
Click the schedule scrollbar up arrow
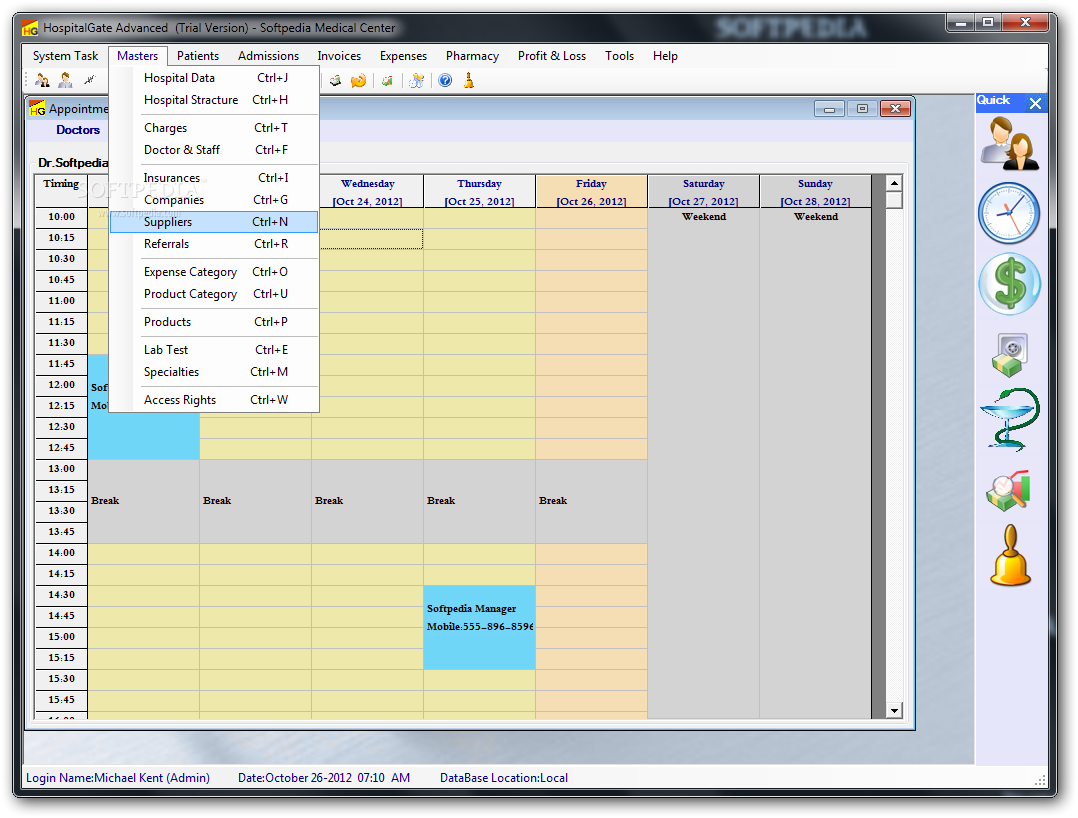tap(894, 183)
